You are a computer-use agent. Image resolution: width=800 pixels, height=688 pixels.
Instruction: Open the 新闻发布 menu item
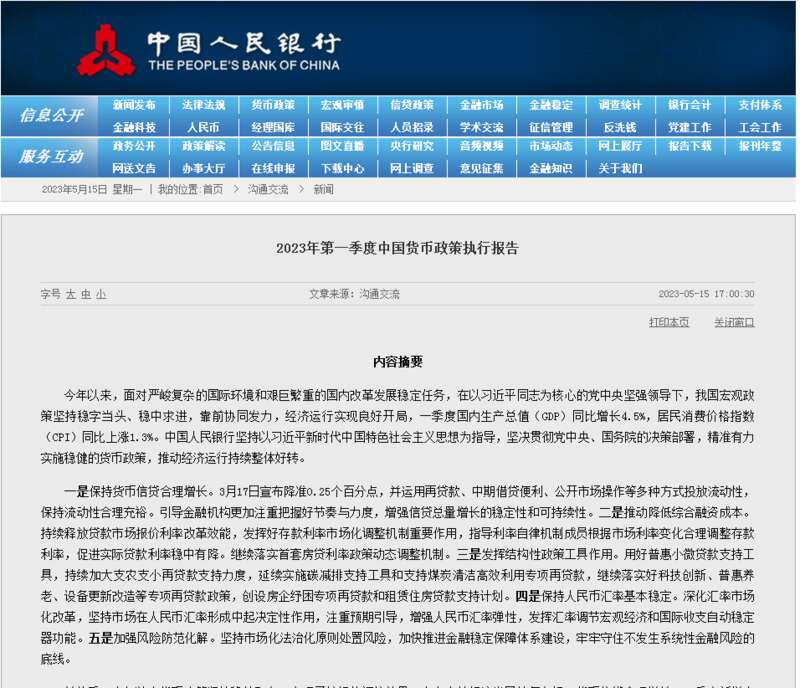[134, 105]
